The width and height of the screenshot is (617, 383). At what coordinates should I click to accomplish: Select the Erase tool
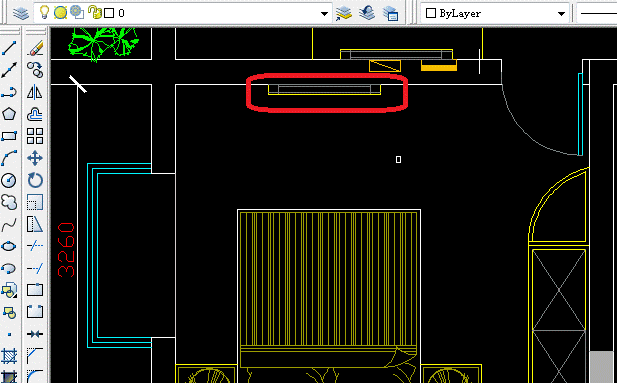click(x=35, y=48)
